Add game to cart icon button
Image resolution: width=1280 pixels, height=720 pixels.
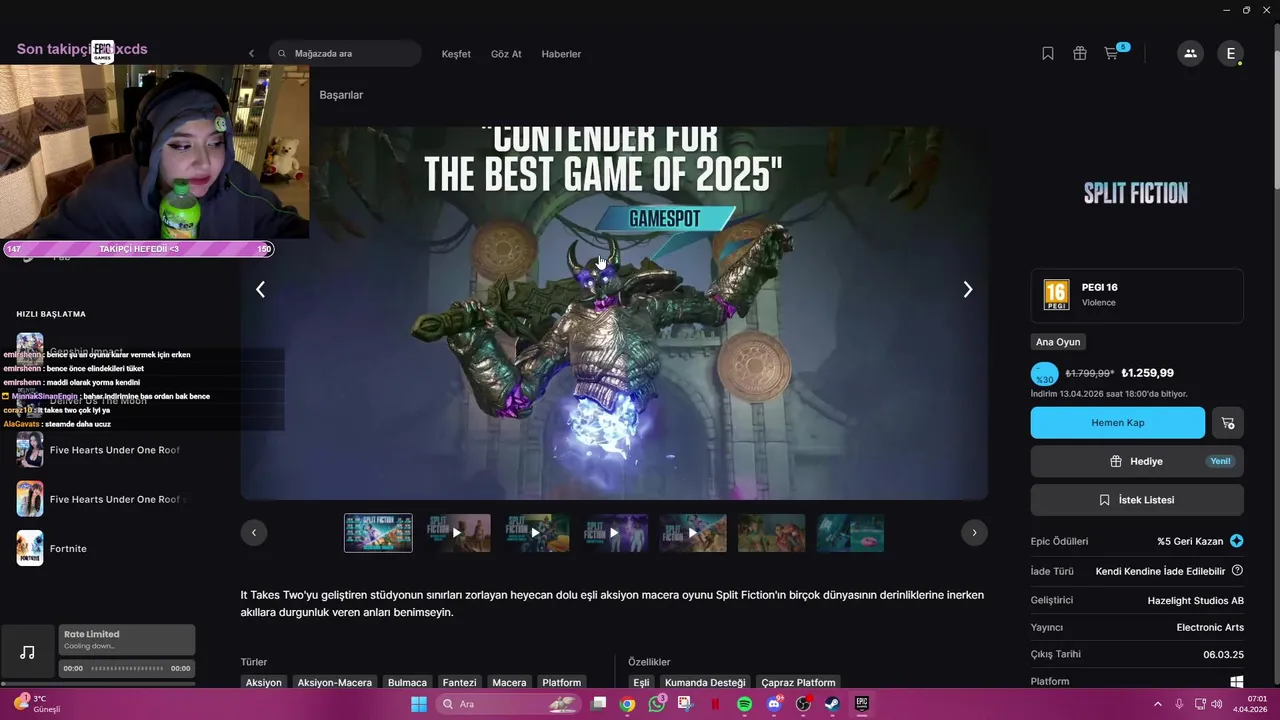pyautogui.click(x=1228, y=423)
